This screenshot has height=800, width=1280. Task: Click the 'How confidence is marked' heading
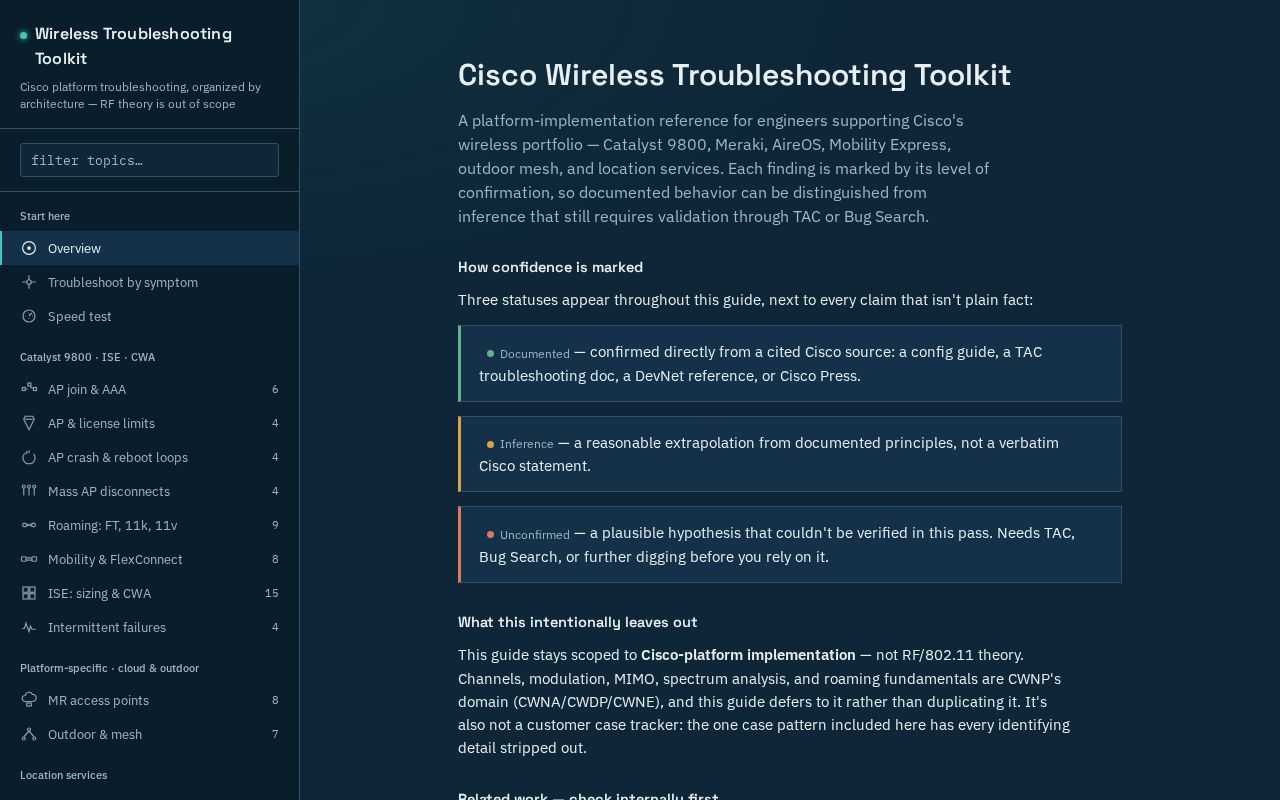tap(550, 267)
